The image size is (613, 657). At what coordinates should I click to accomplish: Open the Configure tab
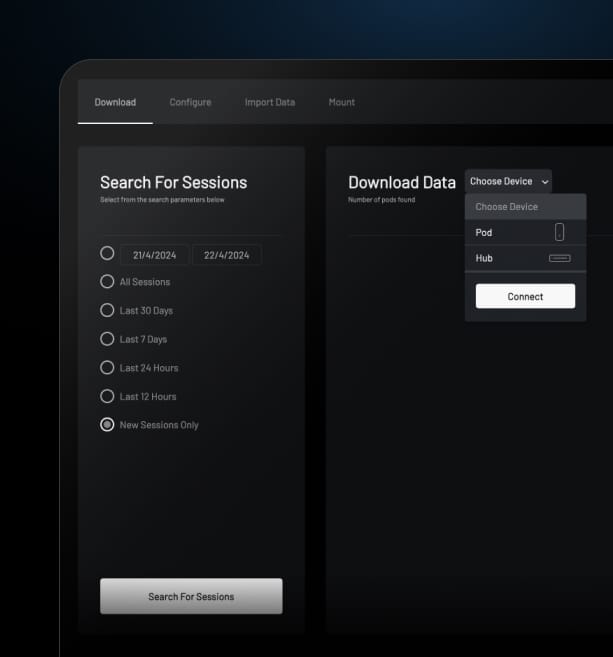click(x=190, y=102)
